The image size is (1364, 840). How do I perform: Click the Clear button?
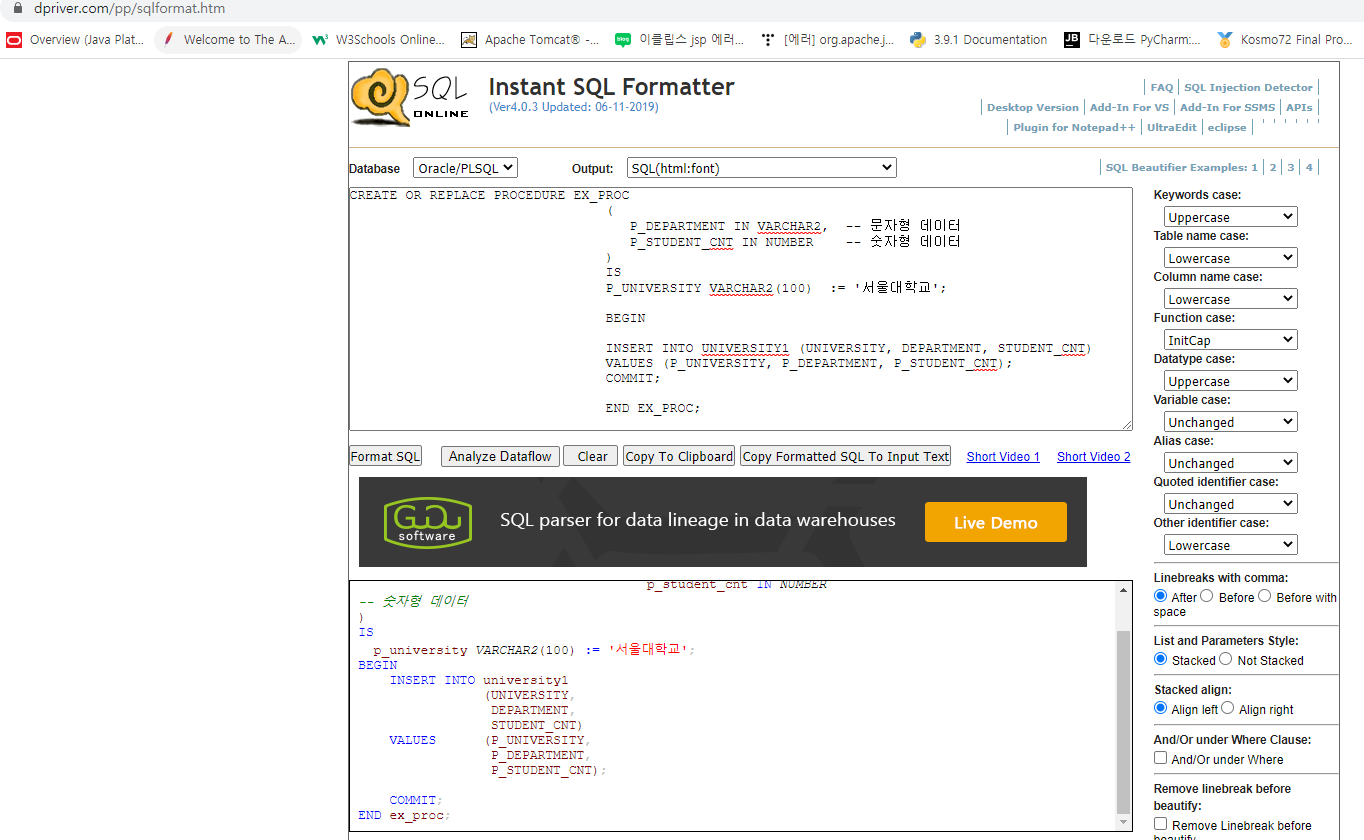pyautogui.click(x=591, y=456)
